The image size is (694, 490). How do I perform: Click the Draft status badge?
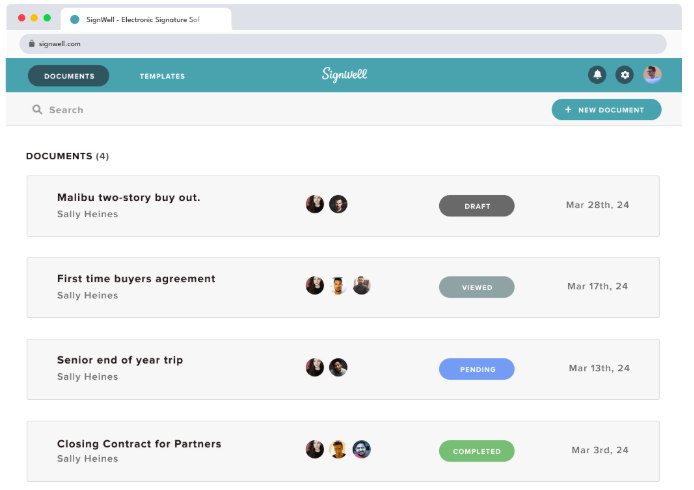pyautogui.click(x=477, y=206)
